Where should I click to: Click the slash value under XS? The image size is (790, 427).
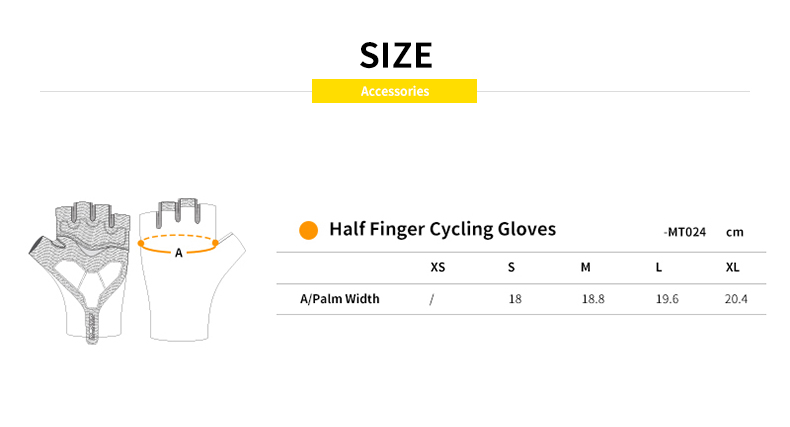[x=431, y=299]
